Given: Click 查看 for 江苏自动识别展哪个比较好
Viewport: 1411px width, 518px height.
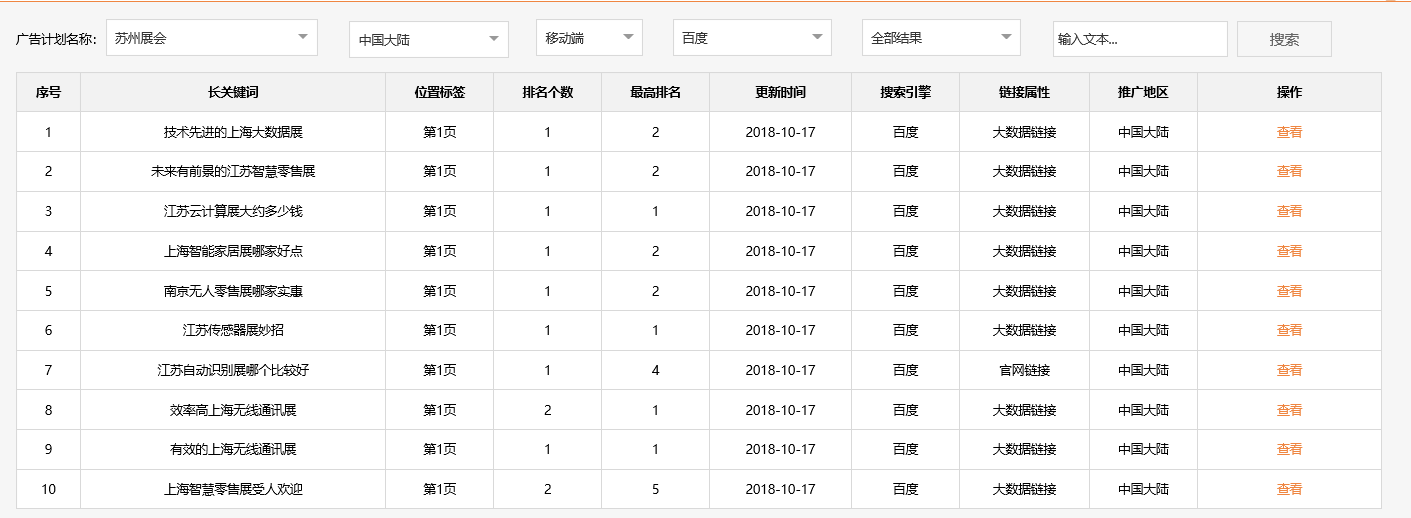Looking at the screenshot, I should [1290, 370].
